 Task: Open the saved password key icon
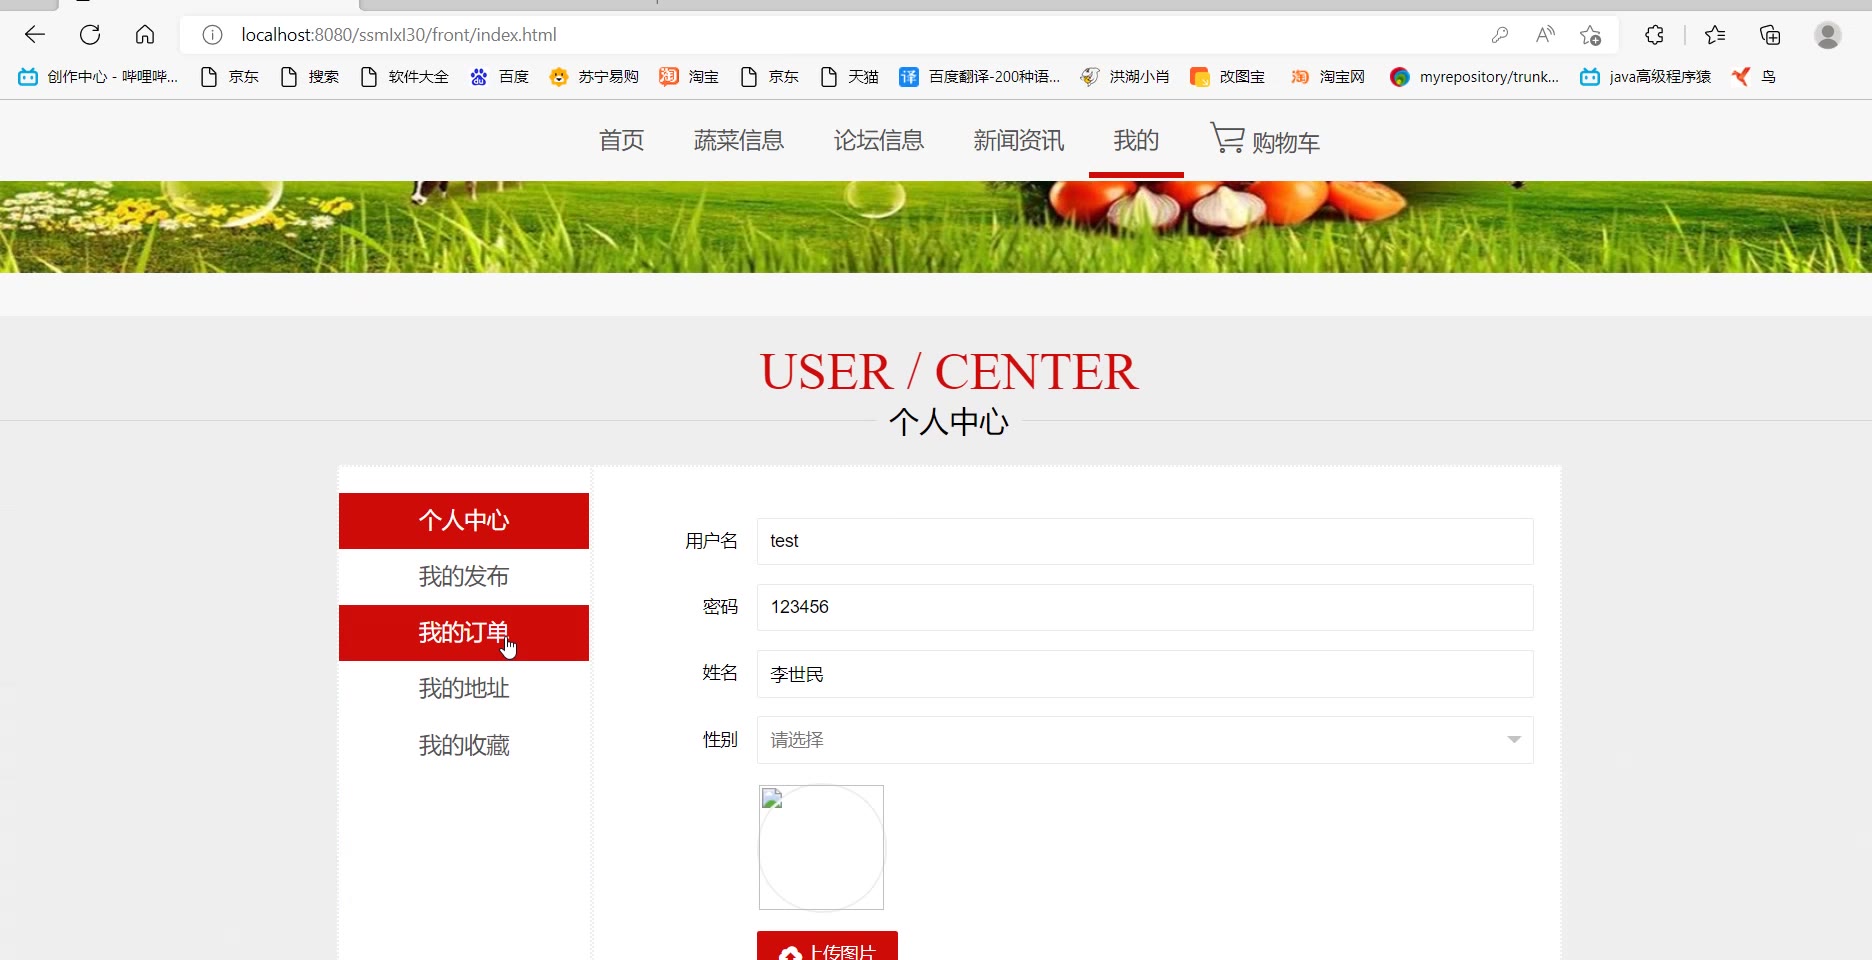coord(1499,35)
